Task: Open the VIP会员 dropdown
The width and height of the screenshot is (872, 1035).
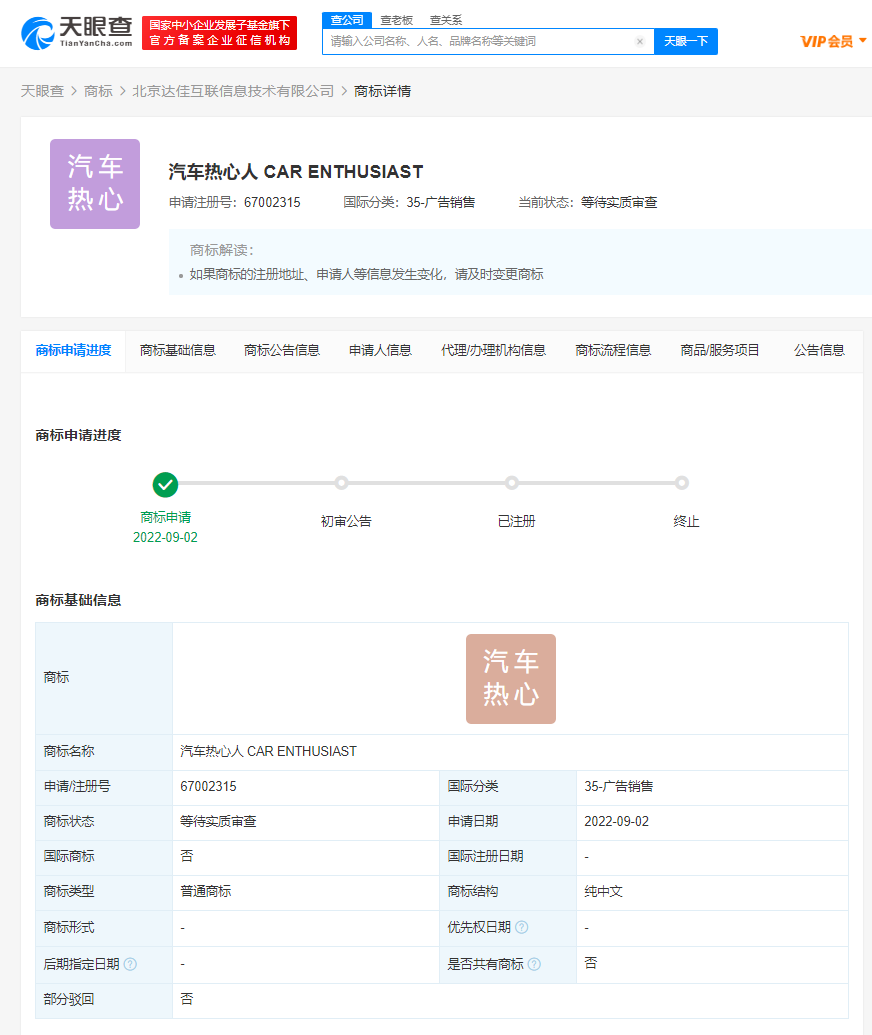Action: (x=833, y=42)
